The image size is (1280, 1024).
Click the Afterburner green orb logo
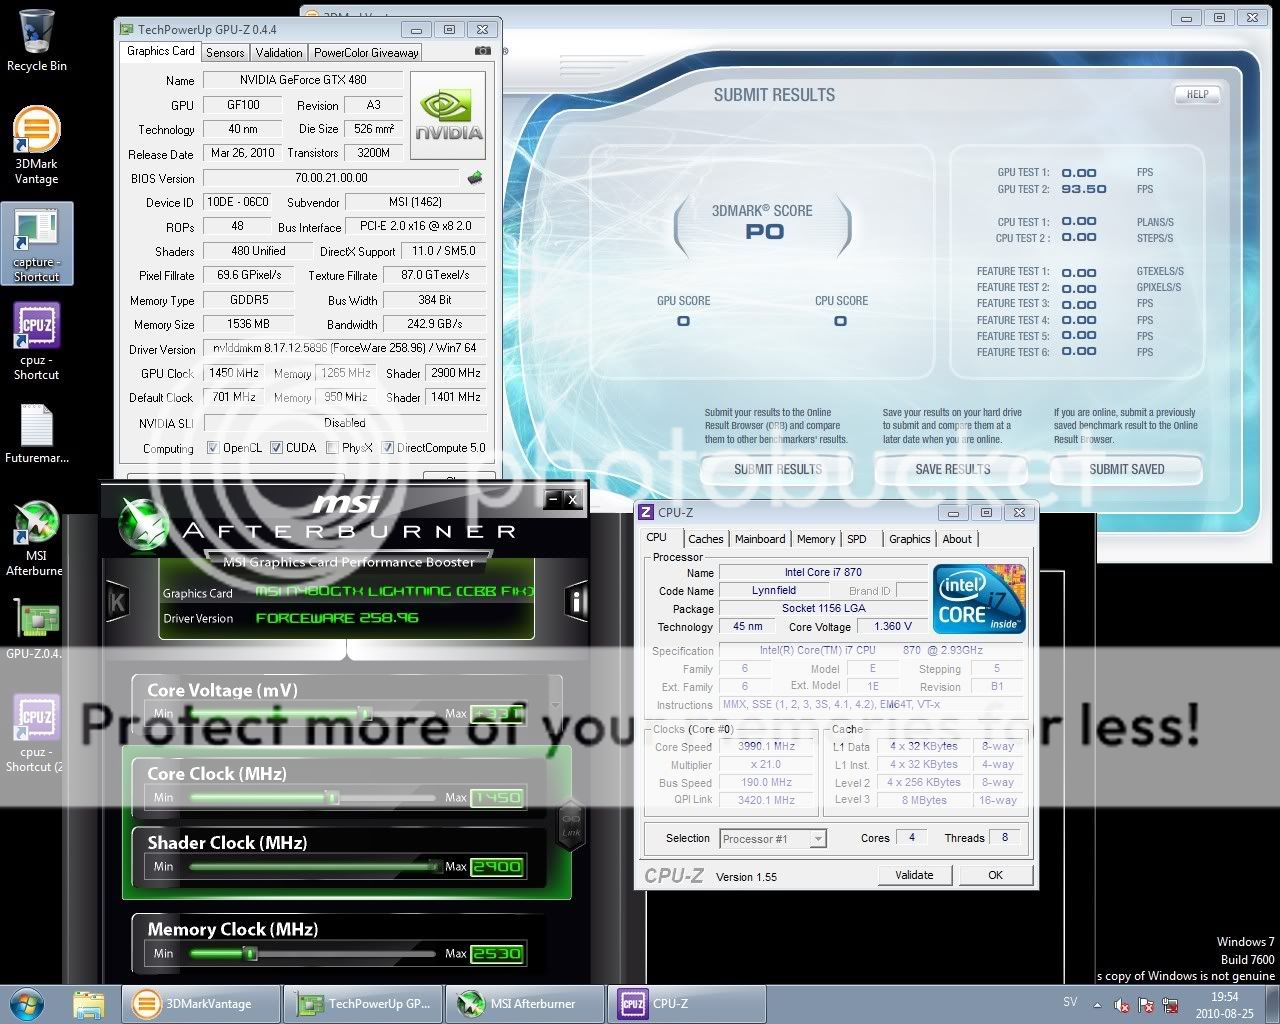tap(142, 524)
